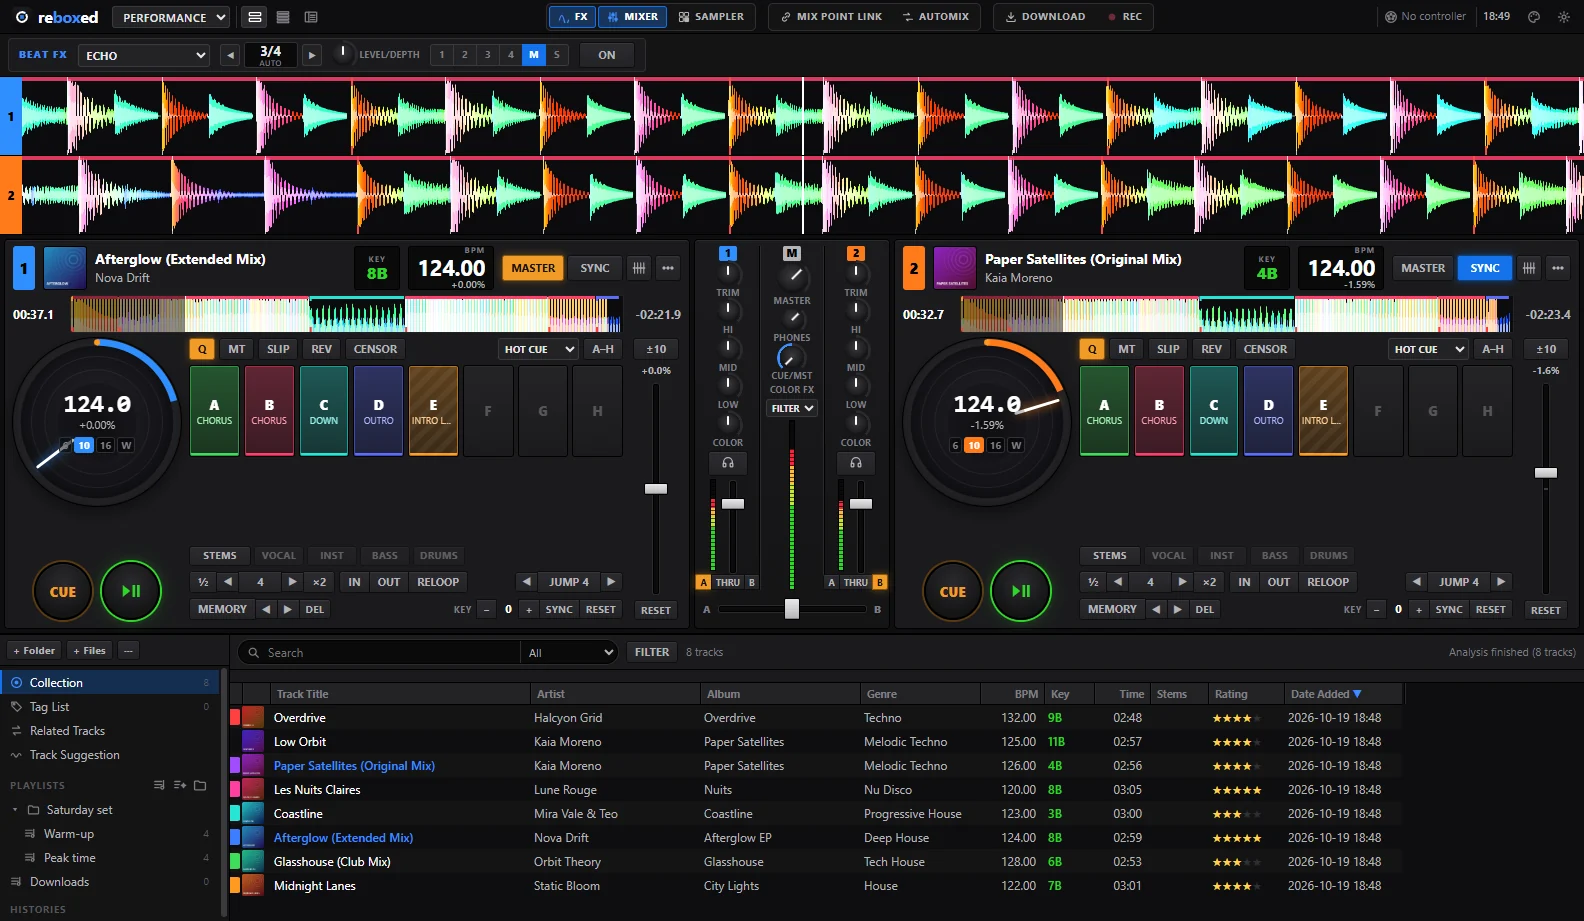Click the crossfader handle
Image resolution: width=1584 pixels, height=921 pixels.
click(x=792, y=609)
